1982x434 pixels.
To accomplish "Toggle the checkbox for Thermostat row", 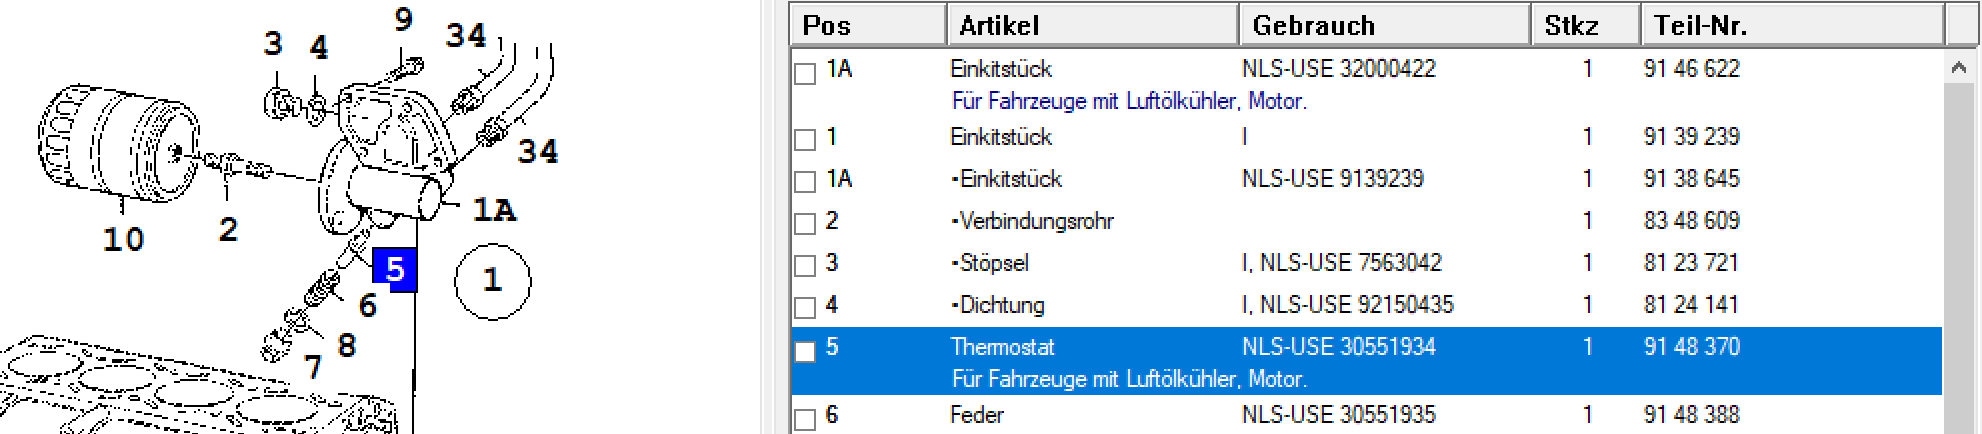I will click(x=805, y=351).
